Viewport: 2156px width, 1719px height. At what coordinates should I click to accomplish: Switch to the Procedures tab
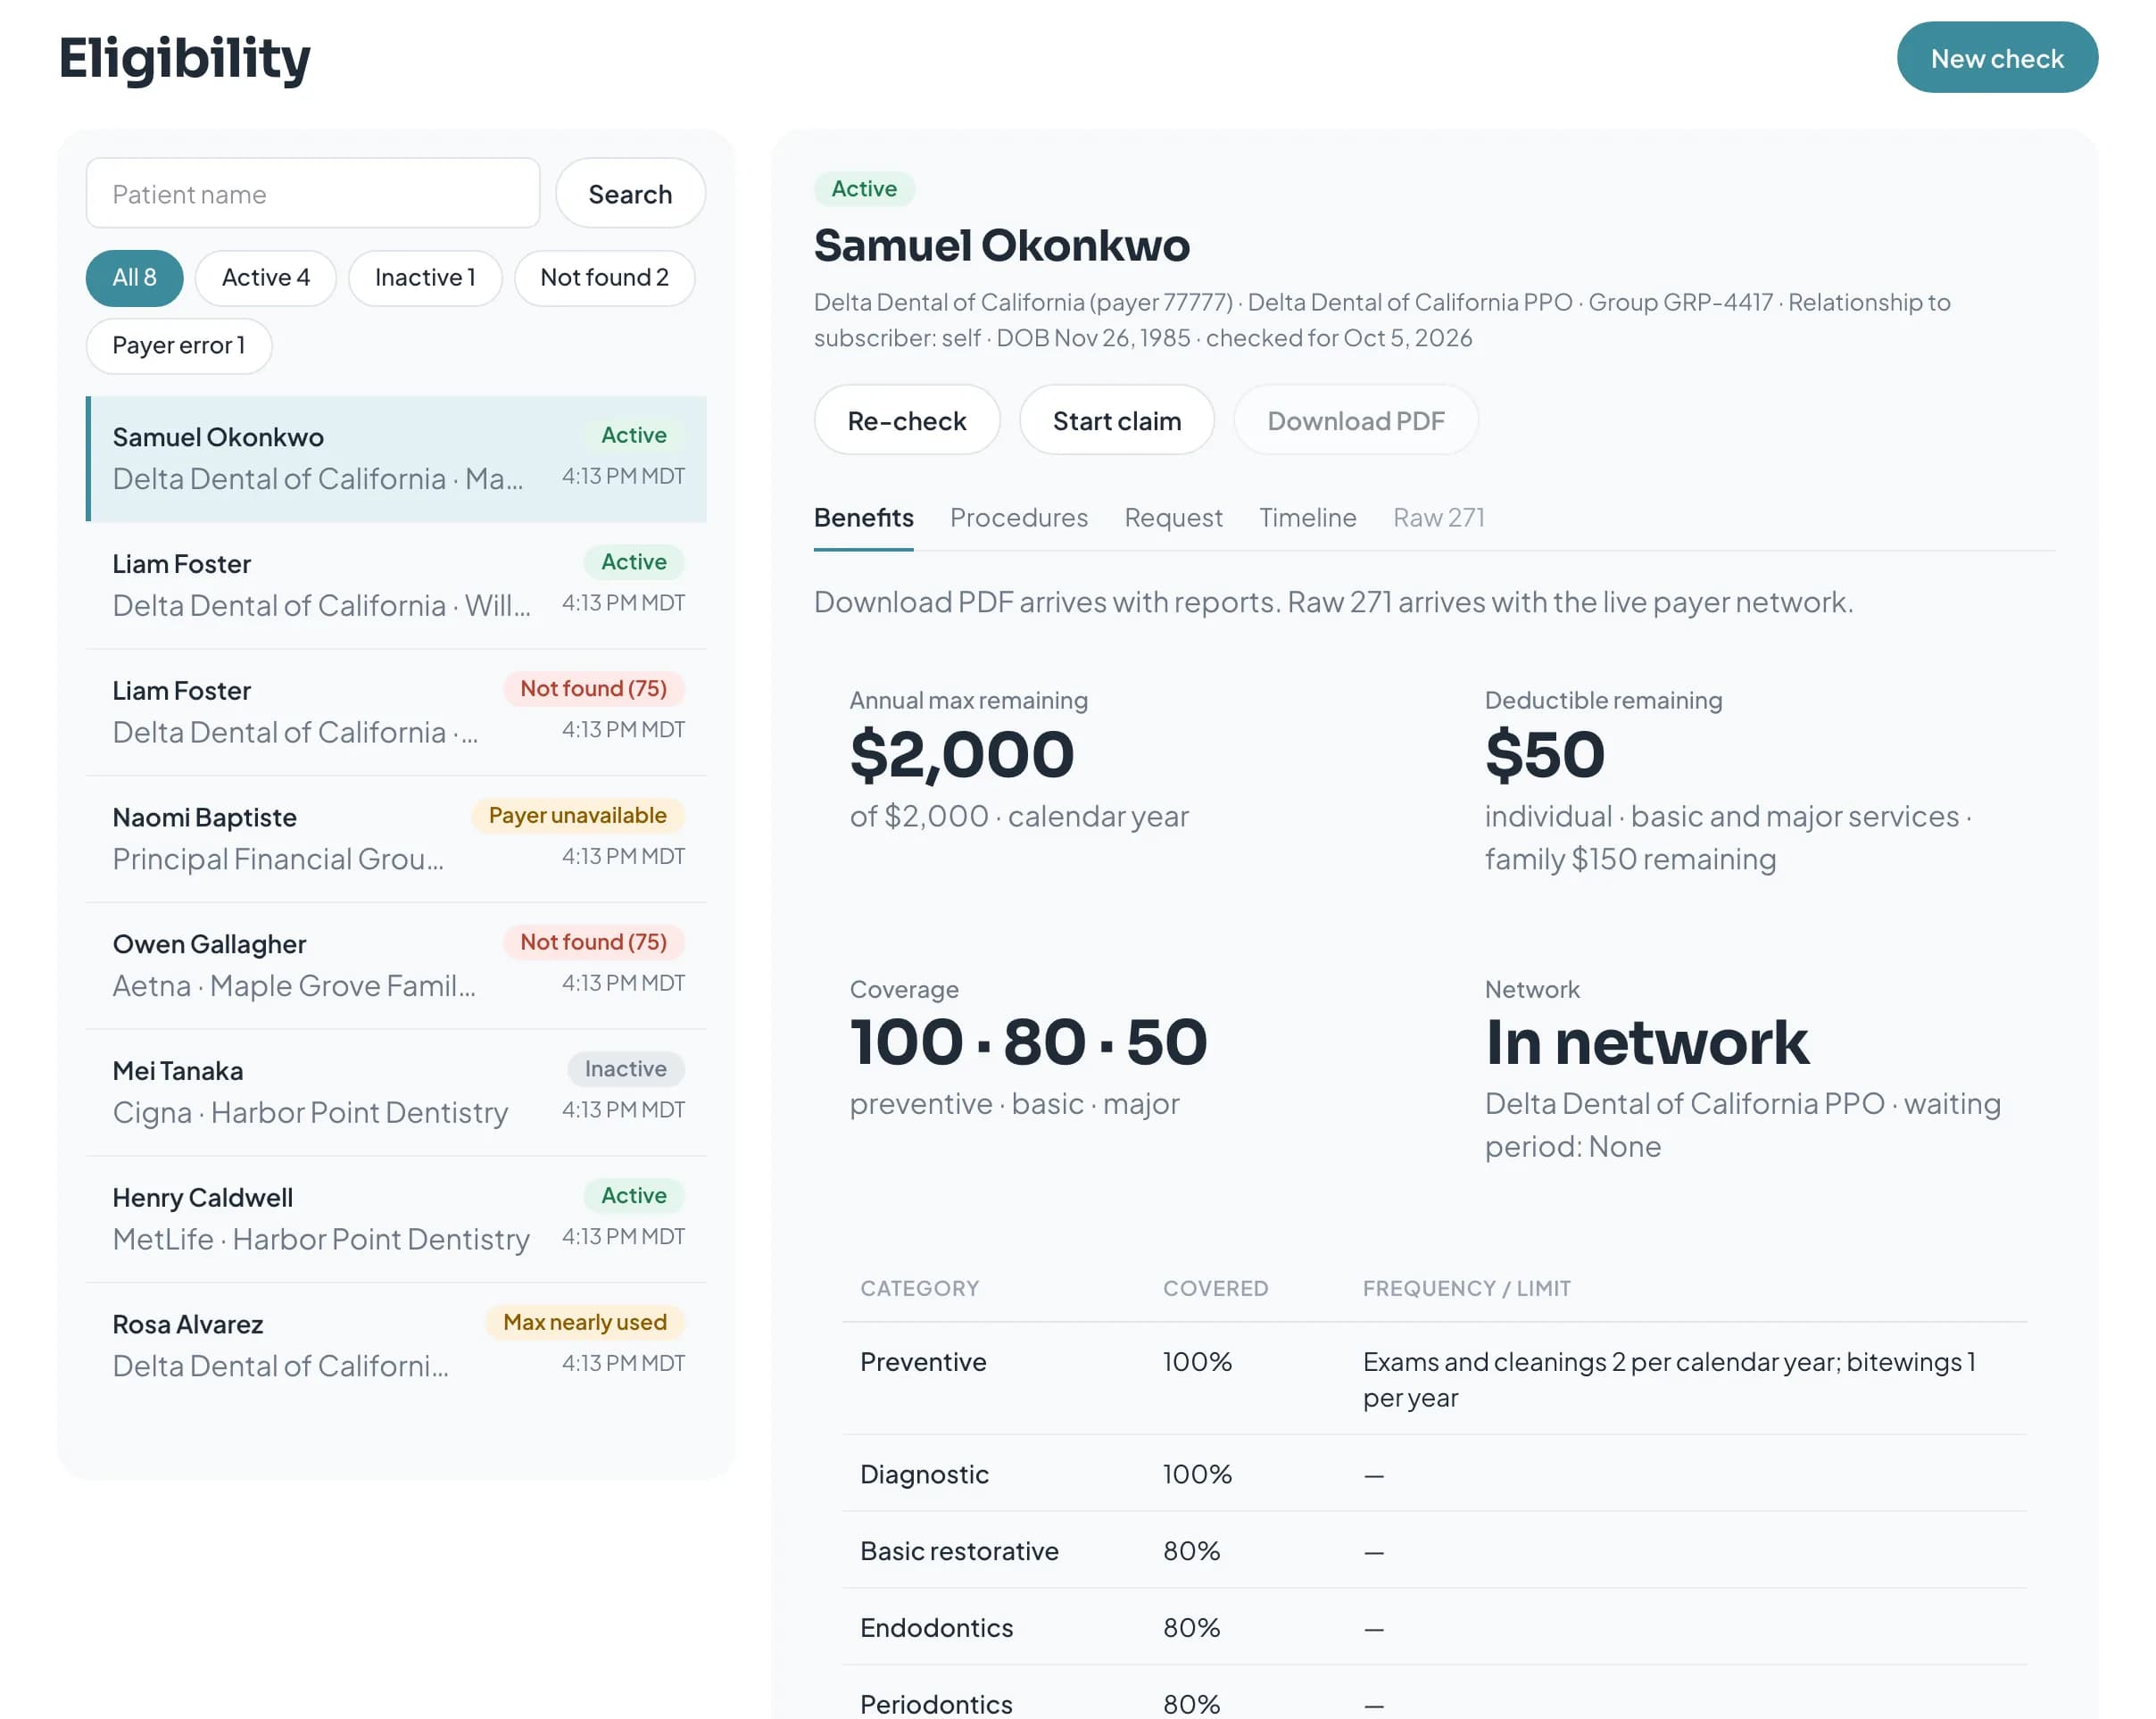[1018, 517]
